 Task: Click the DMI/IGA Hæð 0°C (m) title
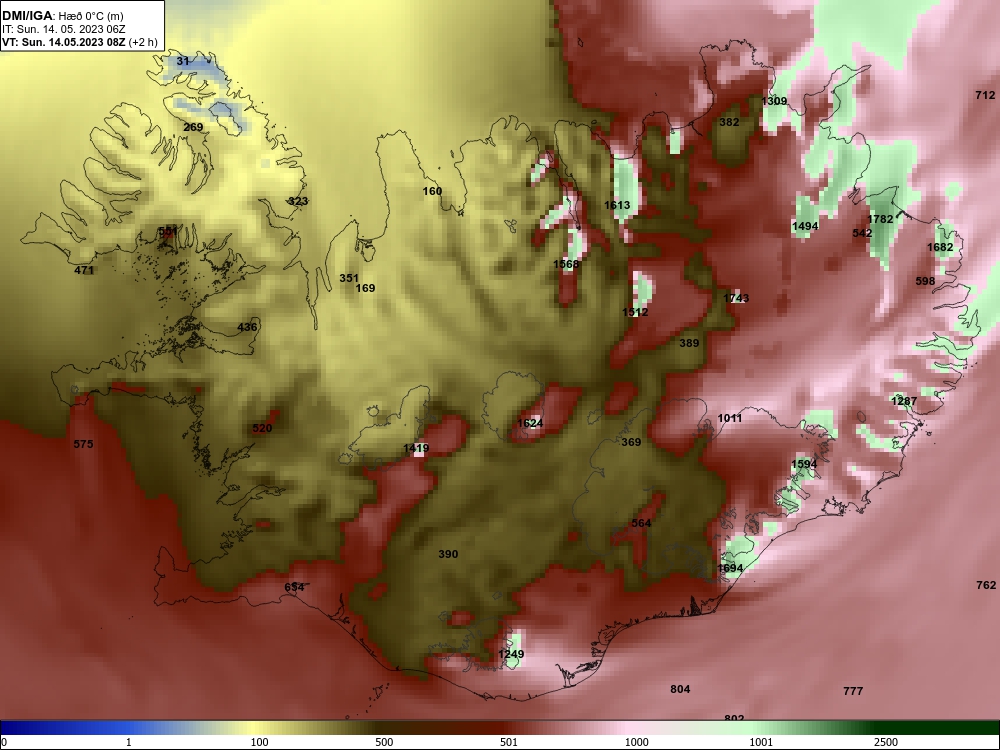coord(63,16)
